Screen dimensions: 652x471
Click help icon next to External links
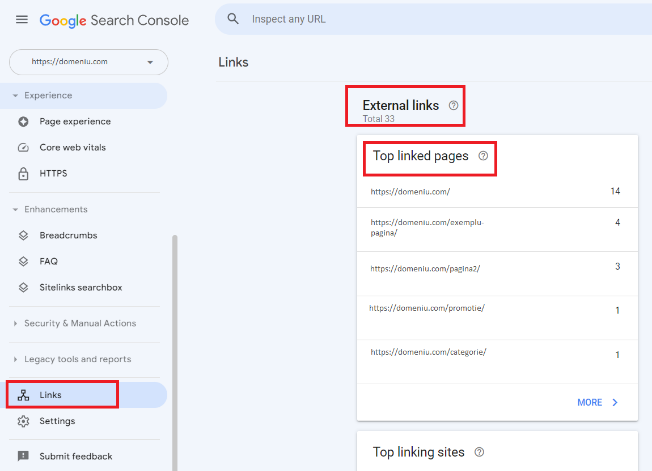[453, 105]
